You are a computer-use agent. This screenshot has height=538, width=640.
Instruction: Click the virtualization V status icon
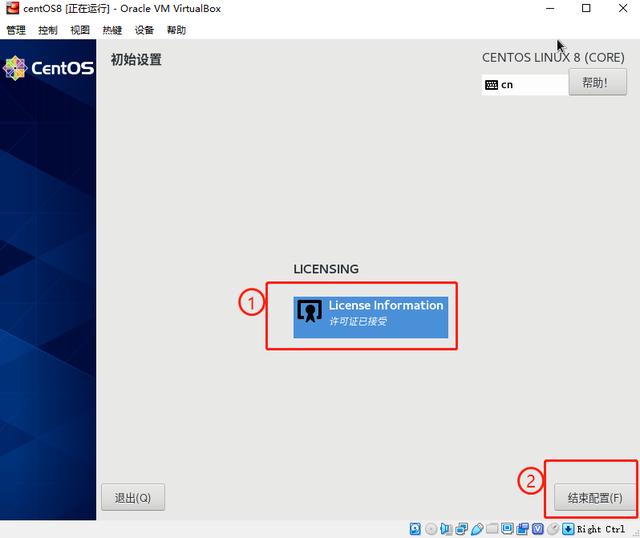point(538,529)
